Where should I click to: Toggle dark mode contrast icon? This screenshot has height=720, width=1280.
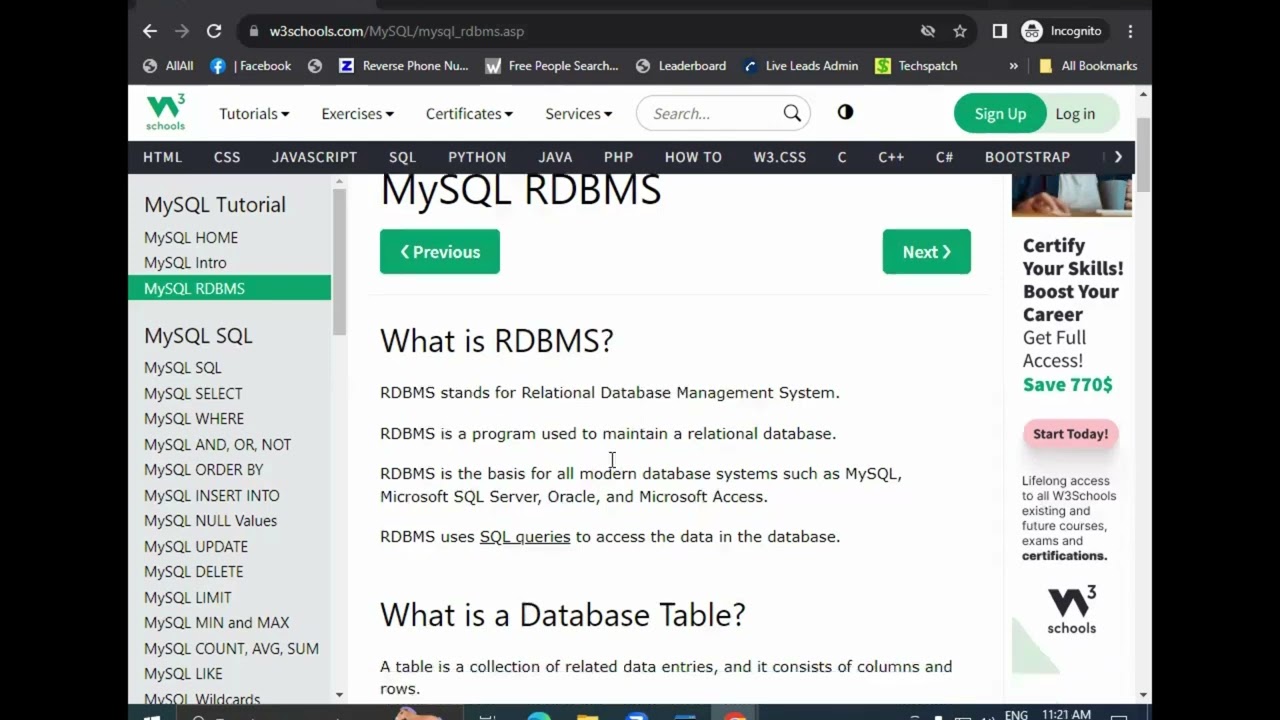[x=845, y=113]
